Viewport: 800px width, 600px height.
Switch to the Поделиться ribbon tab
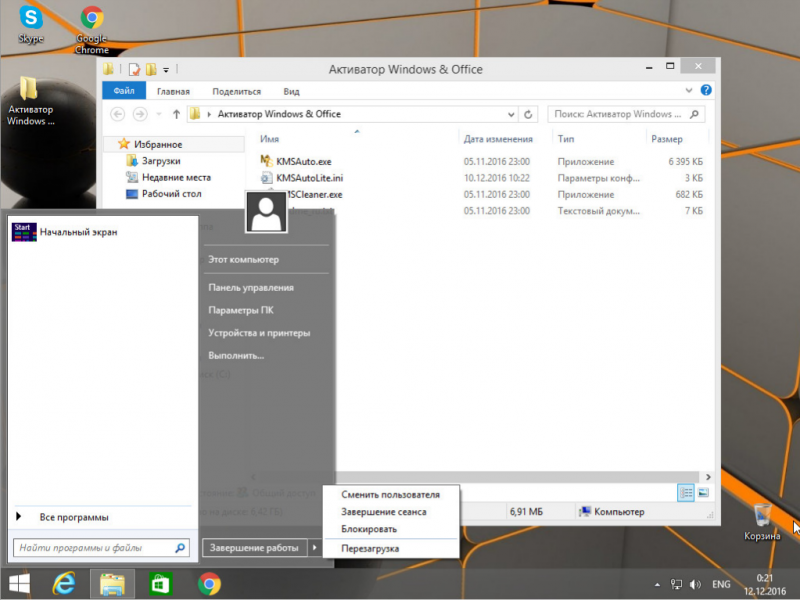[x=237, y=91]
